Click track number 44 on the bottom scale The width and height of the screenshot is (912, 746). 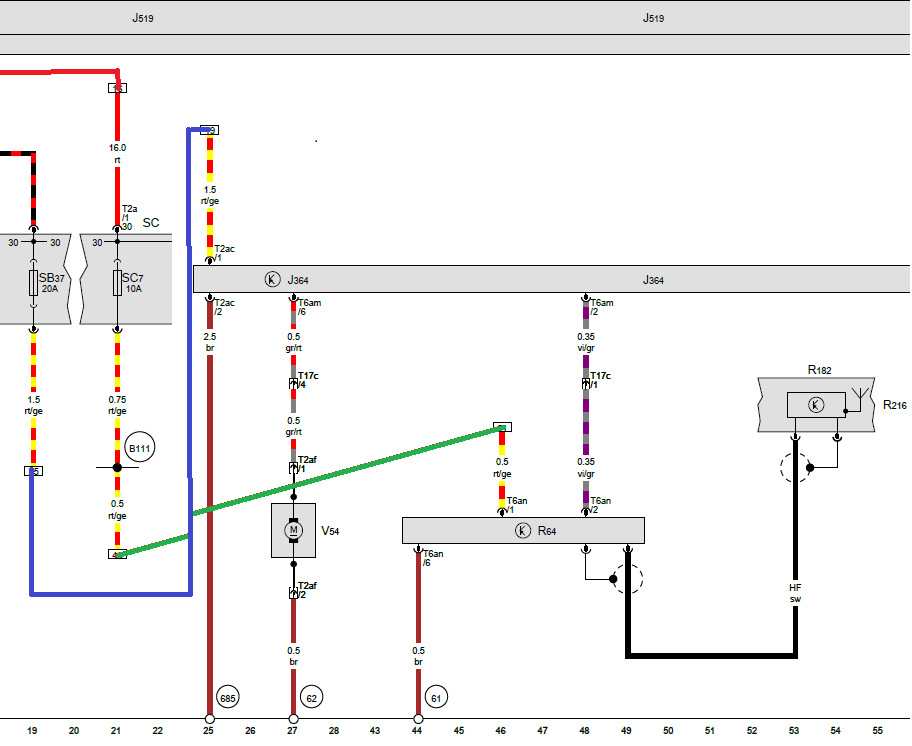click(417, 731)
